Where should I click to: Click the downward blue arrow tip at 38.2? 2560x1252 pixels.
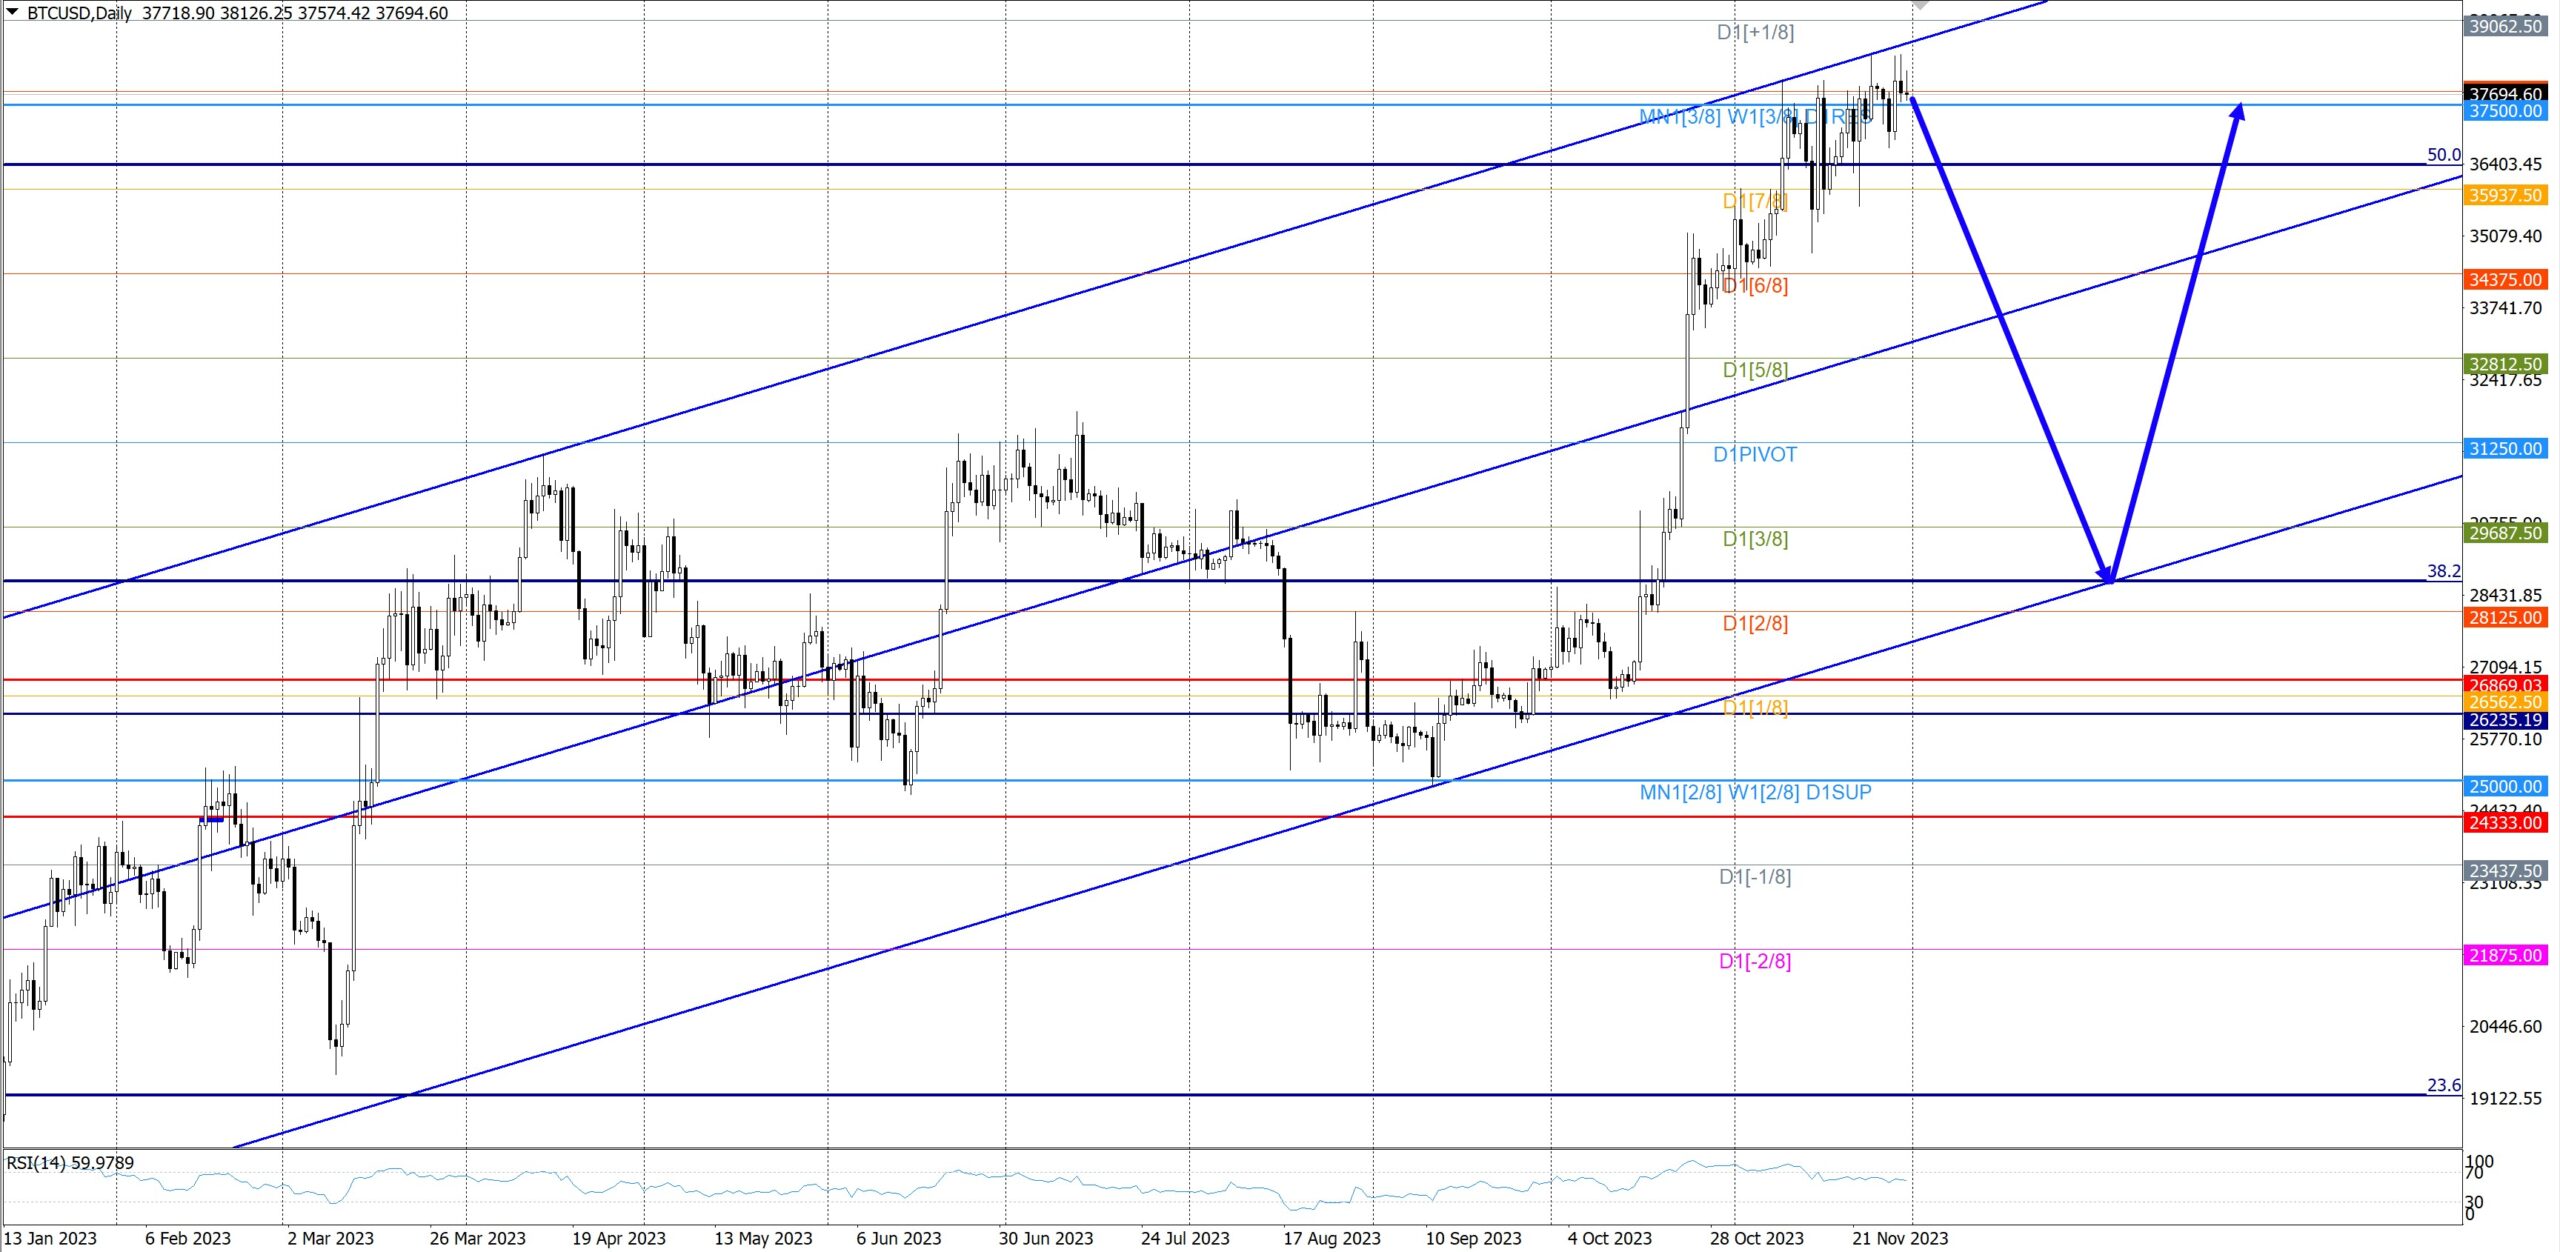pyautogui.click(x=2109, y=579)
